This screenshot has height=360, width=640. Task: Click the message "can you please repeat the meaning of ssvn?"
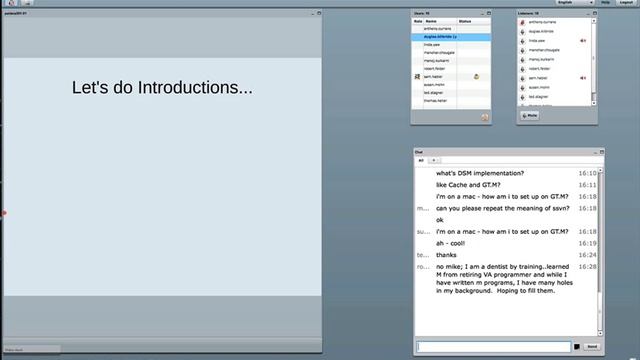tap(502, 208)
